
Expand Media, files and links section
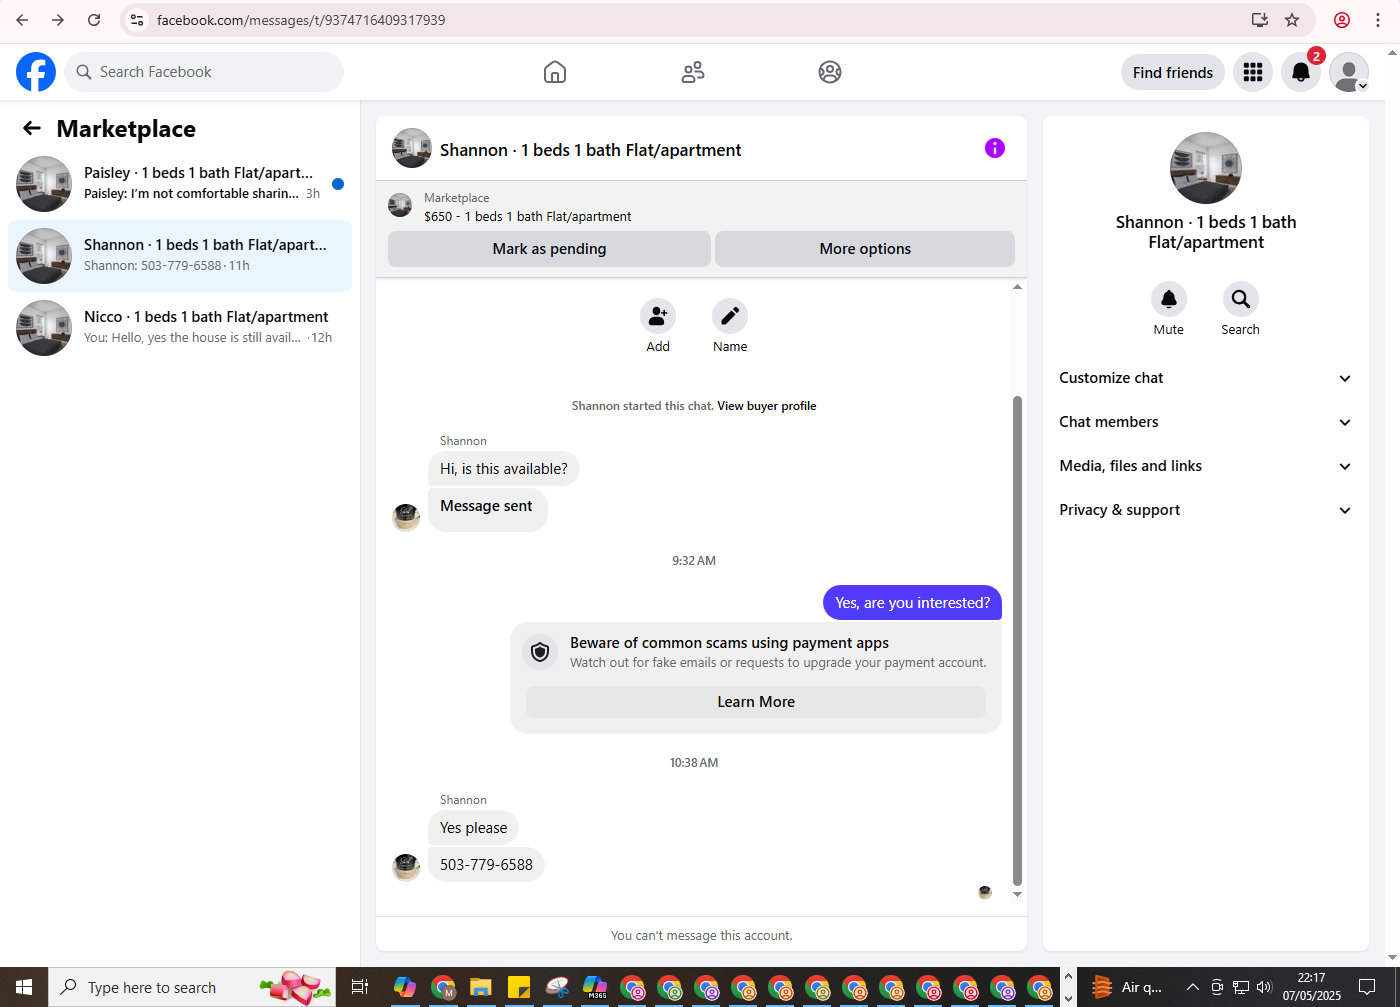pos(1206,466)
